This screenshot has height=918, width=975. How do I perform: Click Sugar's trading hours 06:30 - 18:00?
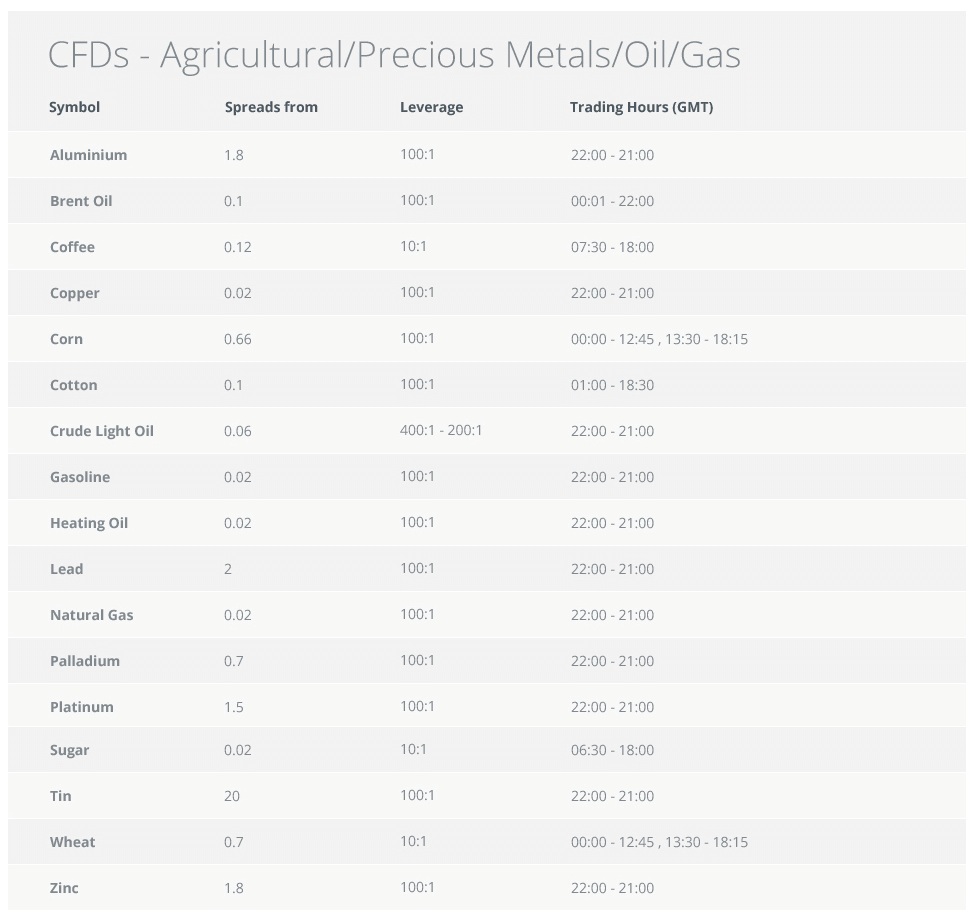click(612, 750)
